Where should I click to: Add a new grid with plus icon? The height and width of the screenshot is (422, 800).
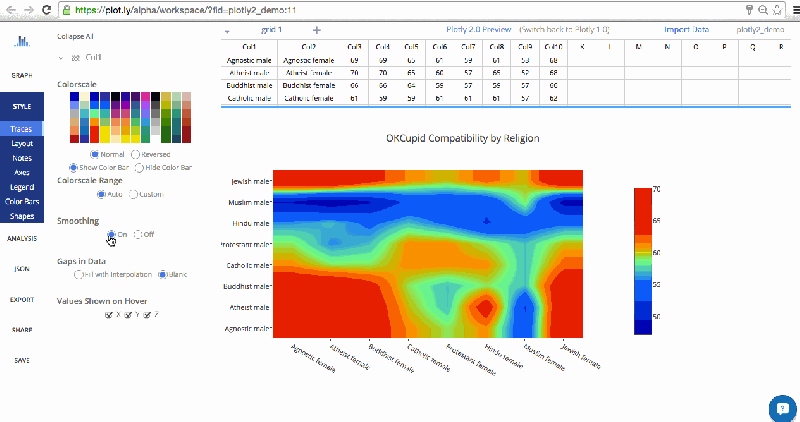click(x=317, y=30)
